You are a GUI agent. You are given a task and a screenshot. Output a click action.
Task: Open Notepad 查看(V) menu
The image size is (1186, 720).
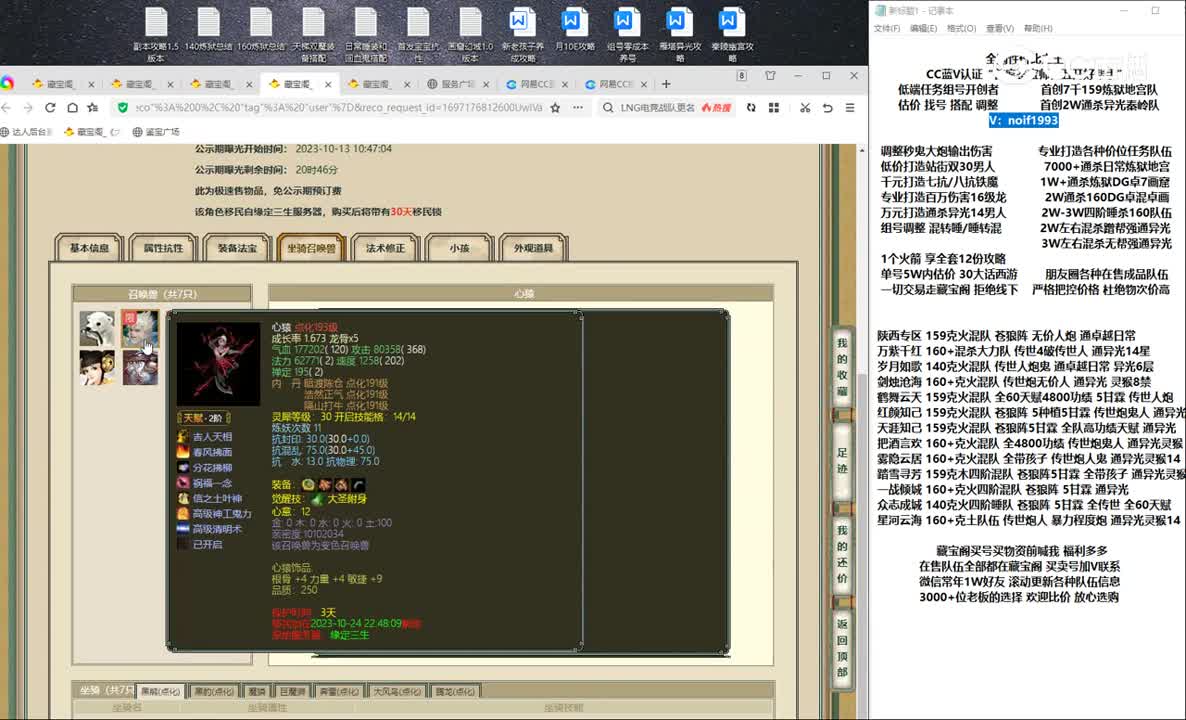point(1000,28)
